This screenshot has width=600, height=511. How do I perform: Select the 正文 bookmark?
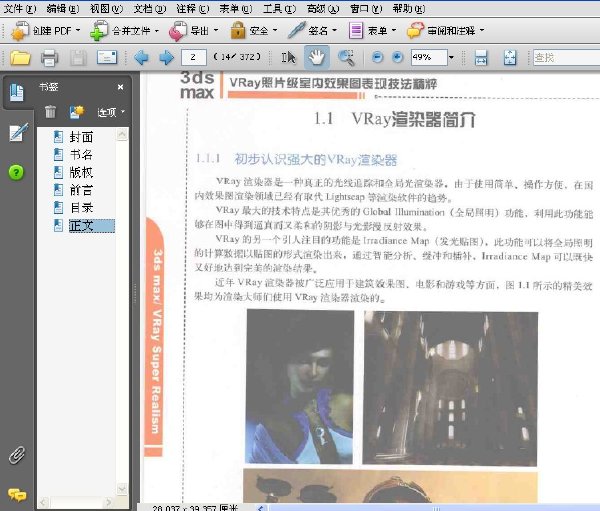[91, 225]
